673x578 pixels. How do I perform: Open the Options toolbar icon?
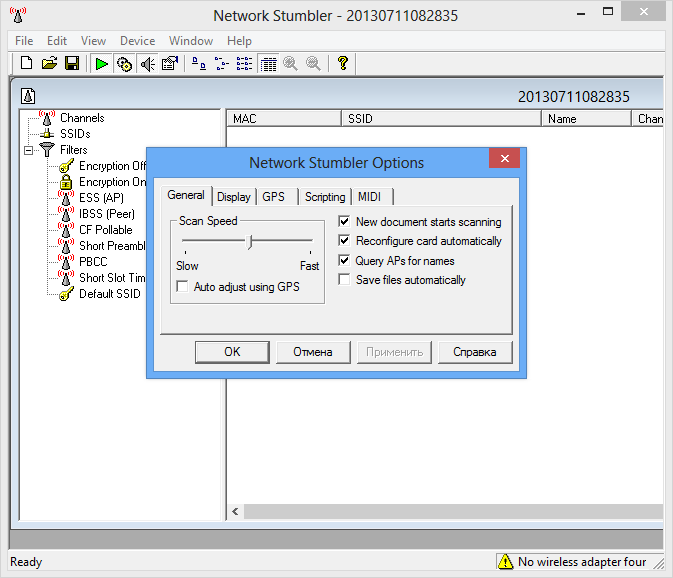(170, 64)
